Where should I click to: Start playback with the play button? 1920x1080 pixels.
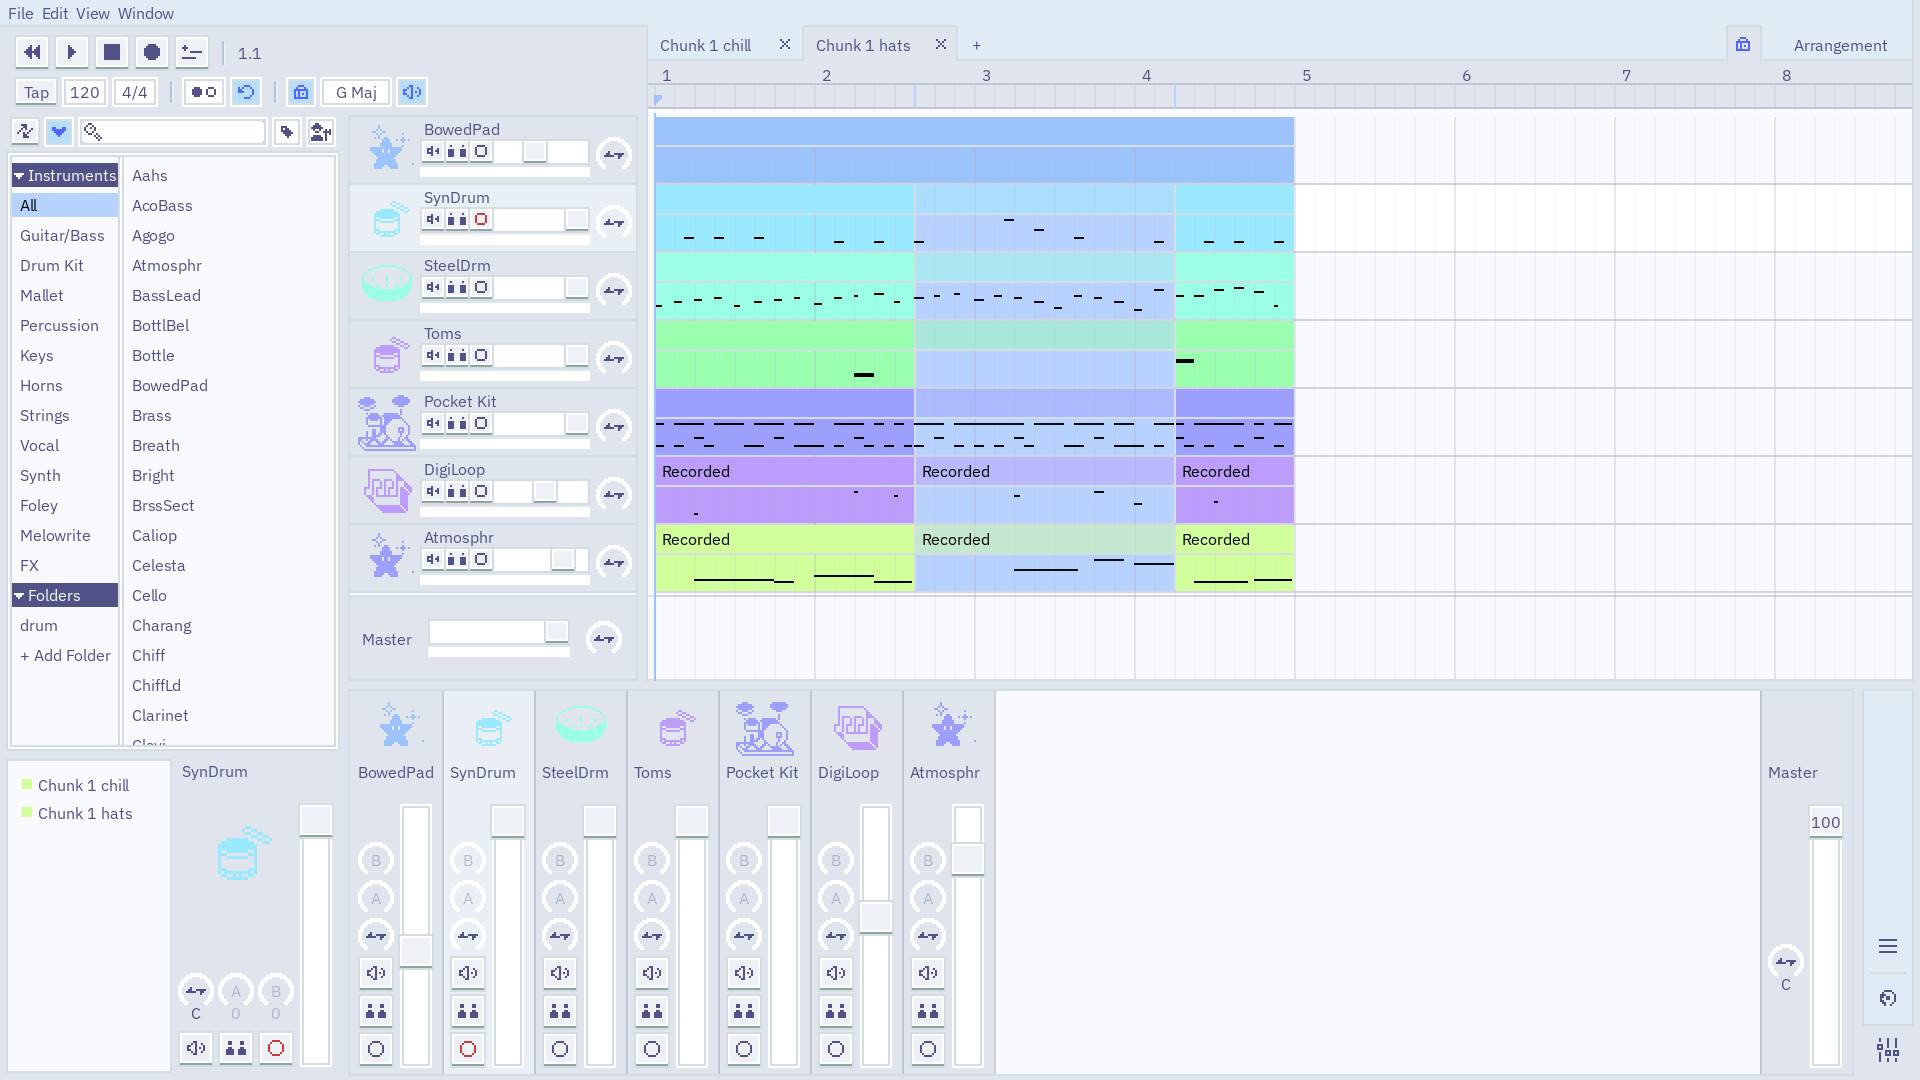(72, 52)
